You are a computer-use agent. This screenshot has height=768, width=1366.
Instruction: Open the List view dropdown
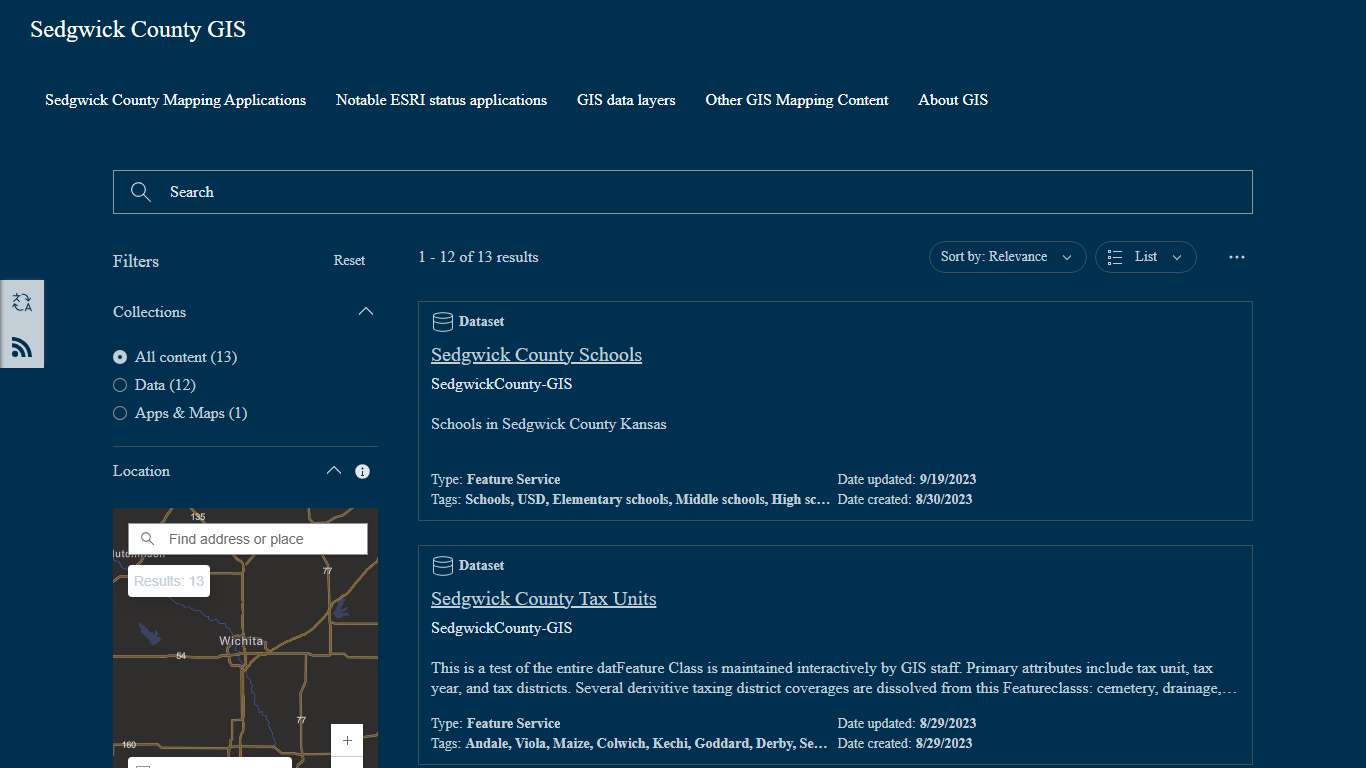pyautogui.click(x=1176, y=257)
